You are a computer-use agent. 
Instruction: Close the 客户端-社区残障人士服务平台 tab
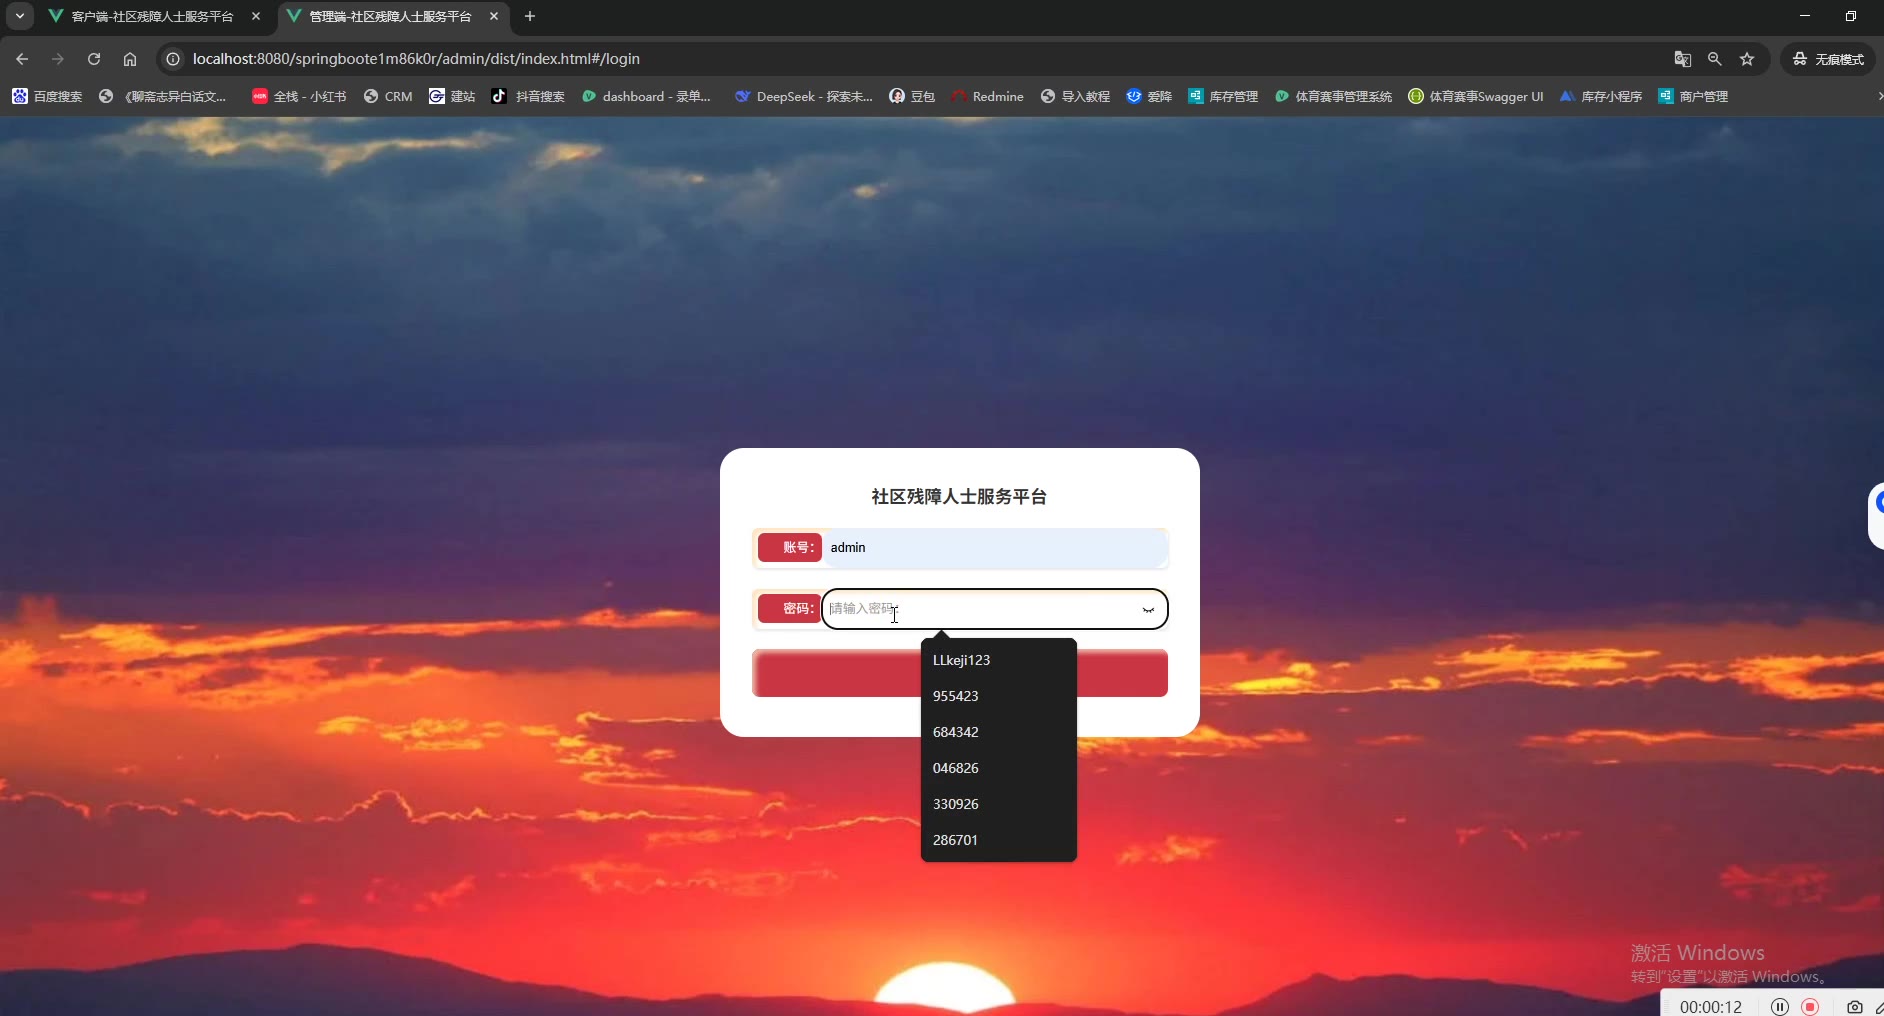tap(256, 16)
